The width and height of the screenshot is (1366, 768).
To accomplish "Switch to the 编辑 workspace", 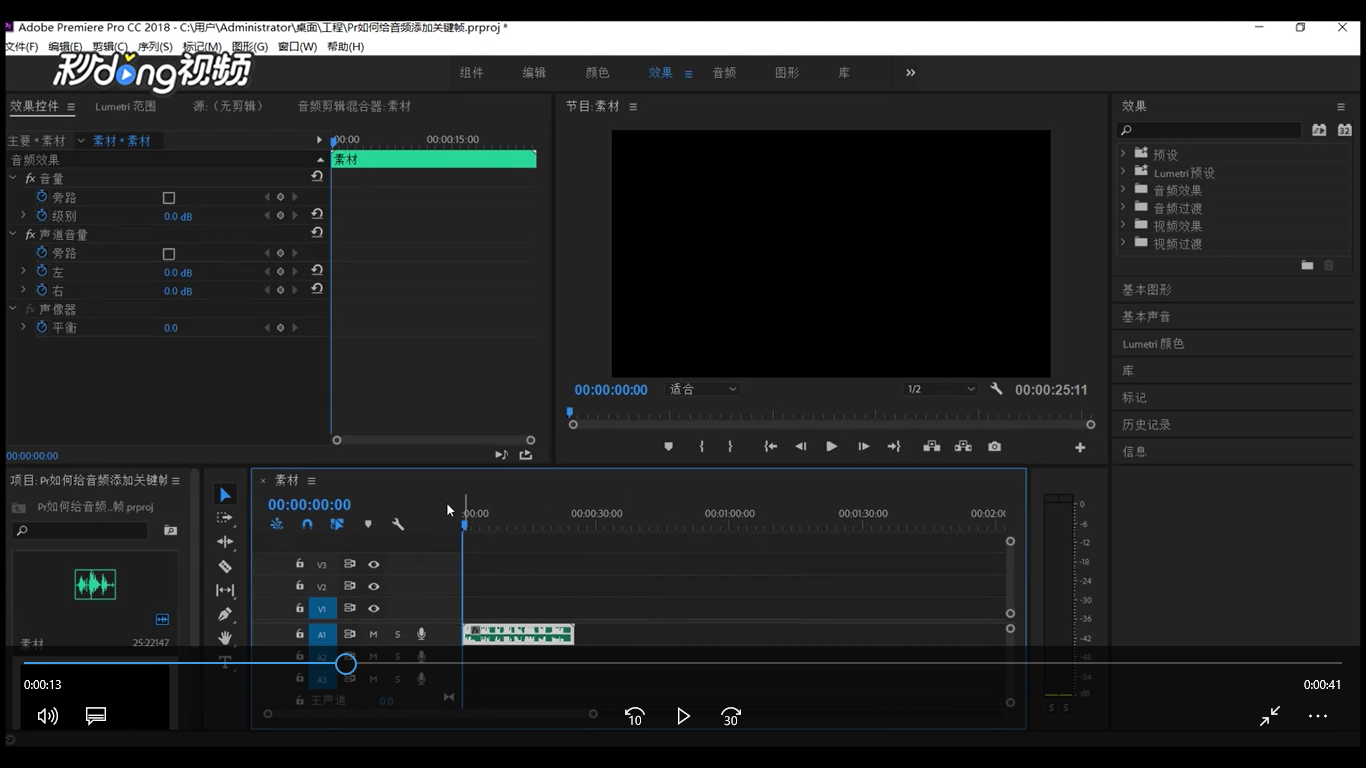I will coord(534,73).
